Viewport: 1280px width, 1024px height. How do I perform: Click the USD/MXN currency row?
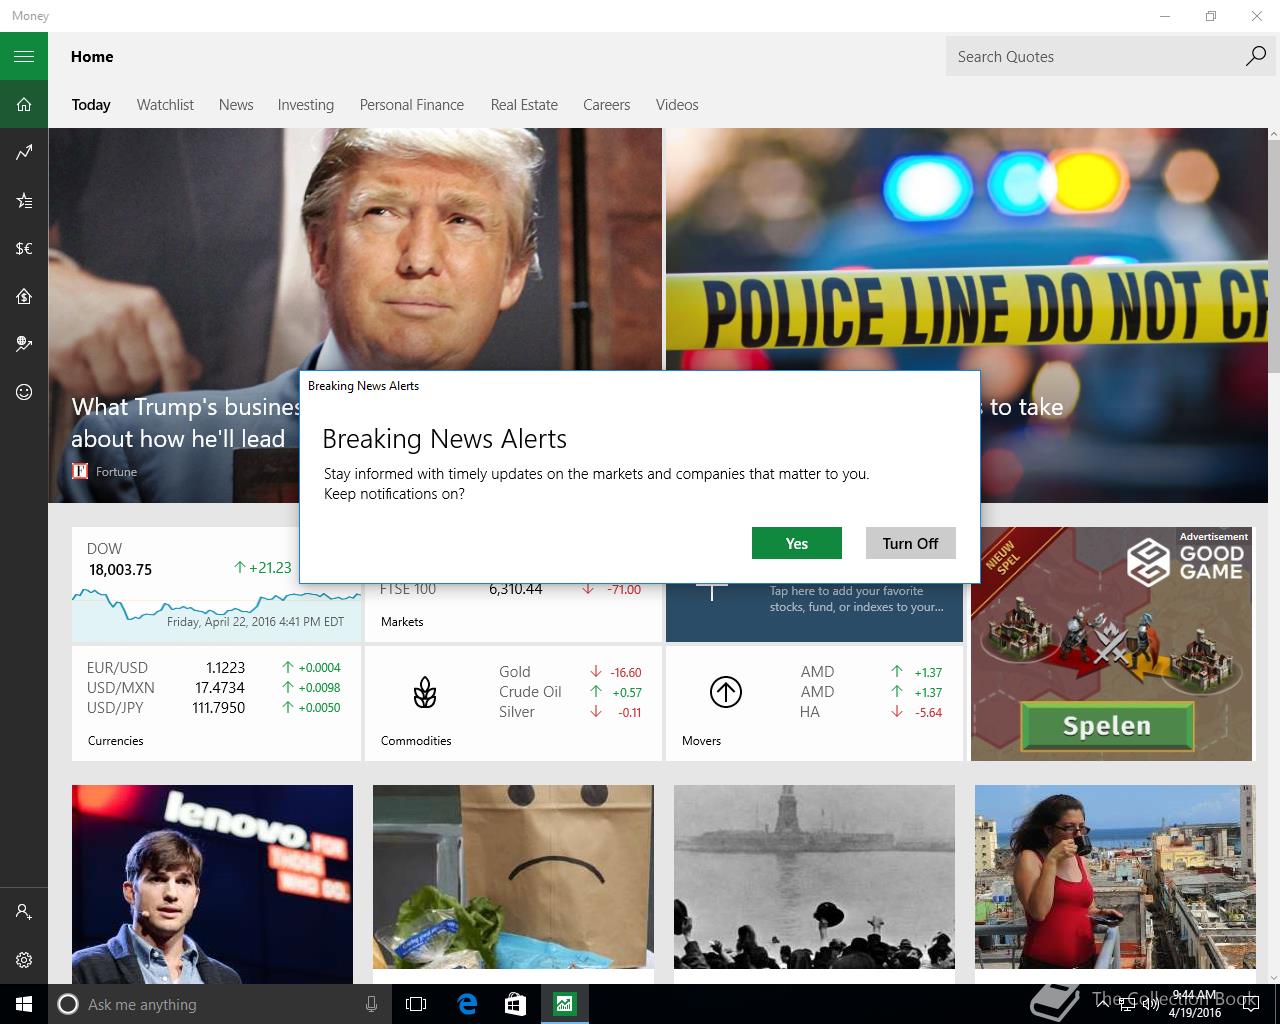pyautogui.click(x=214, y=687)
